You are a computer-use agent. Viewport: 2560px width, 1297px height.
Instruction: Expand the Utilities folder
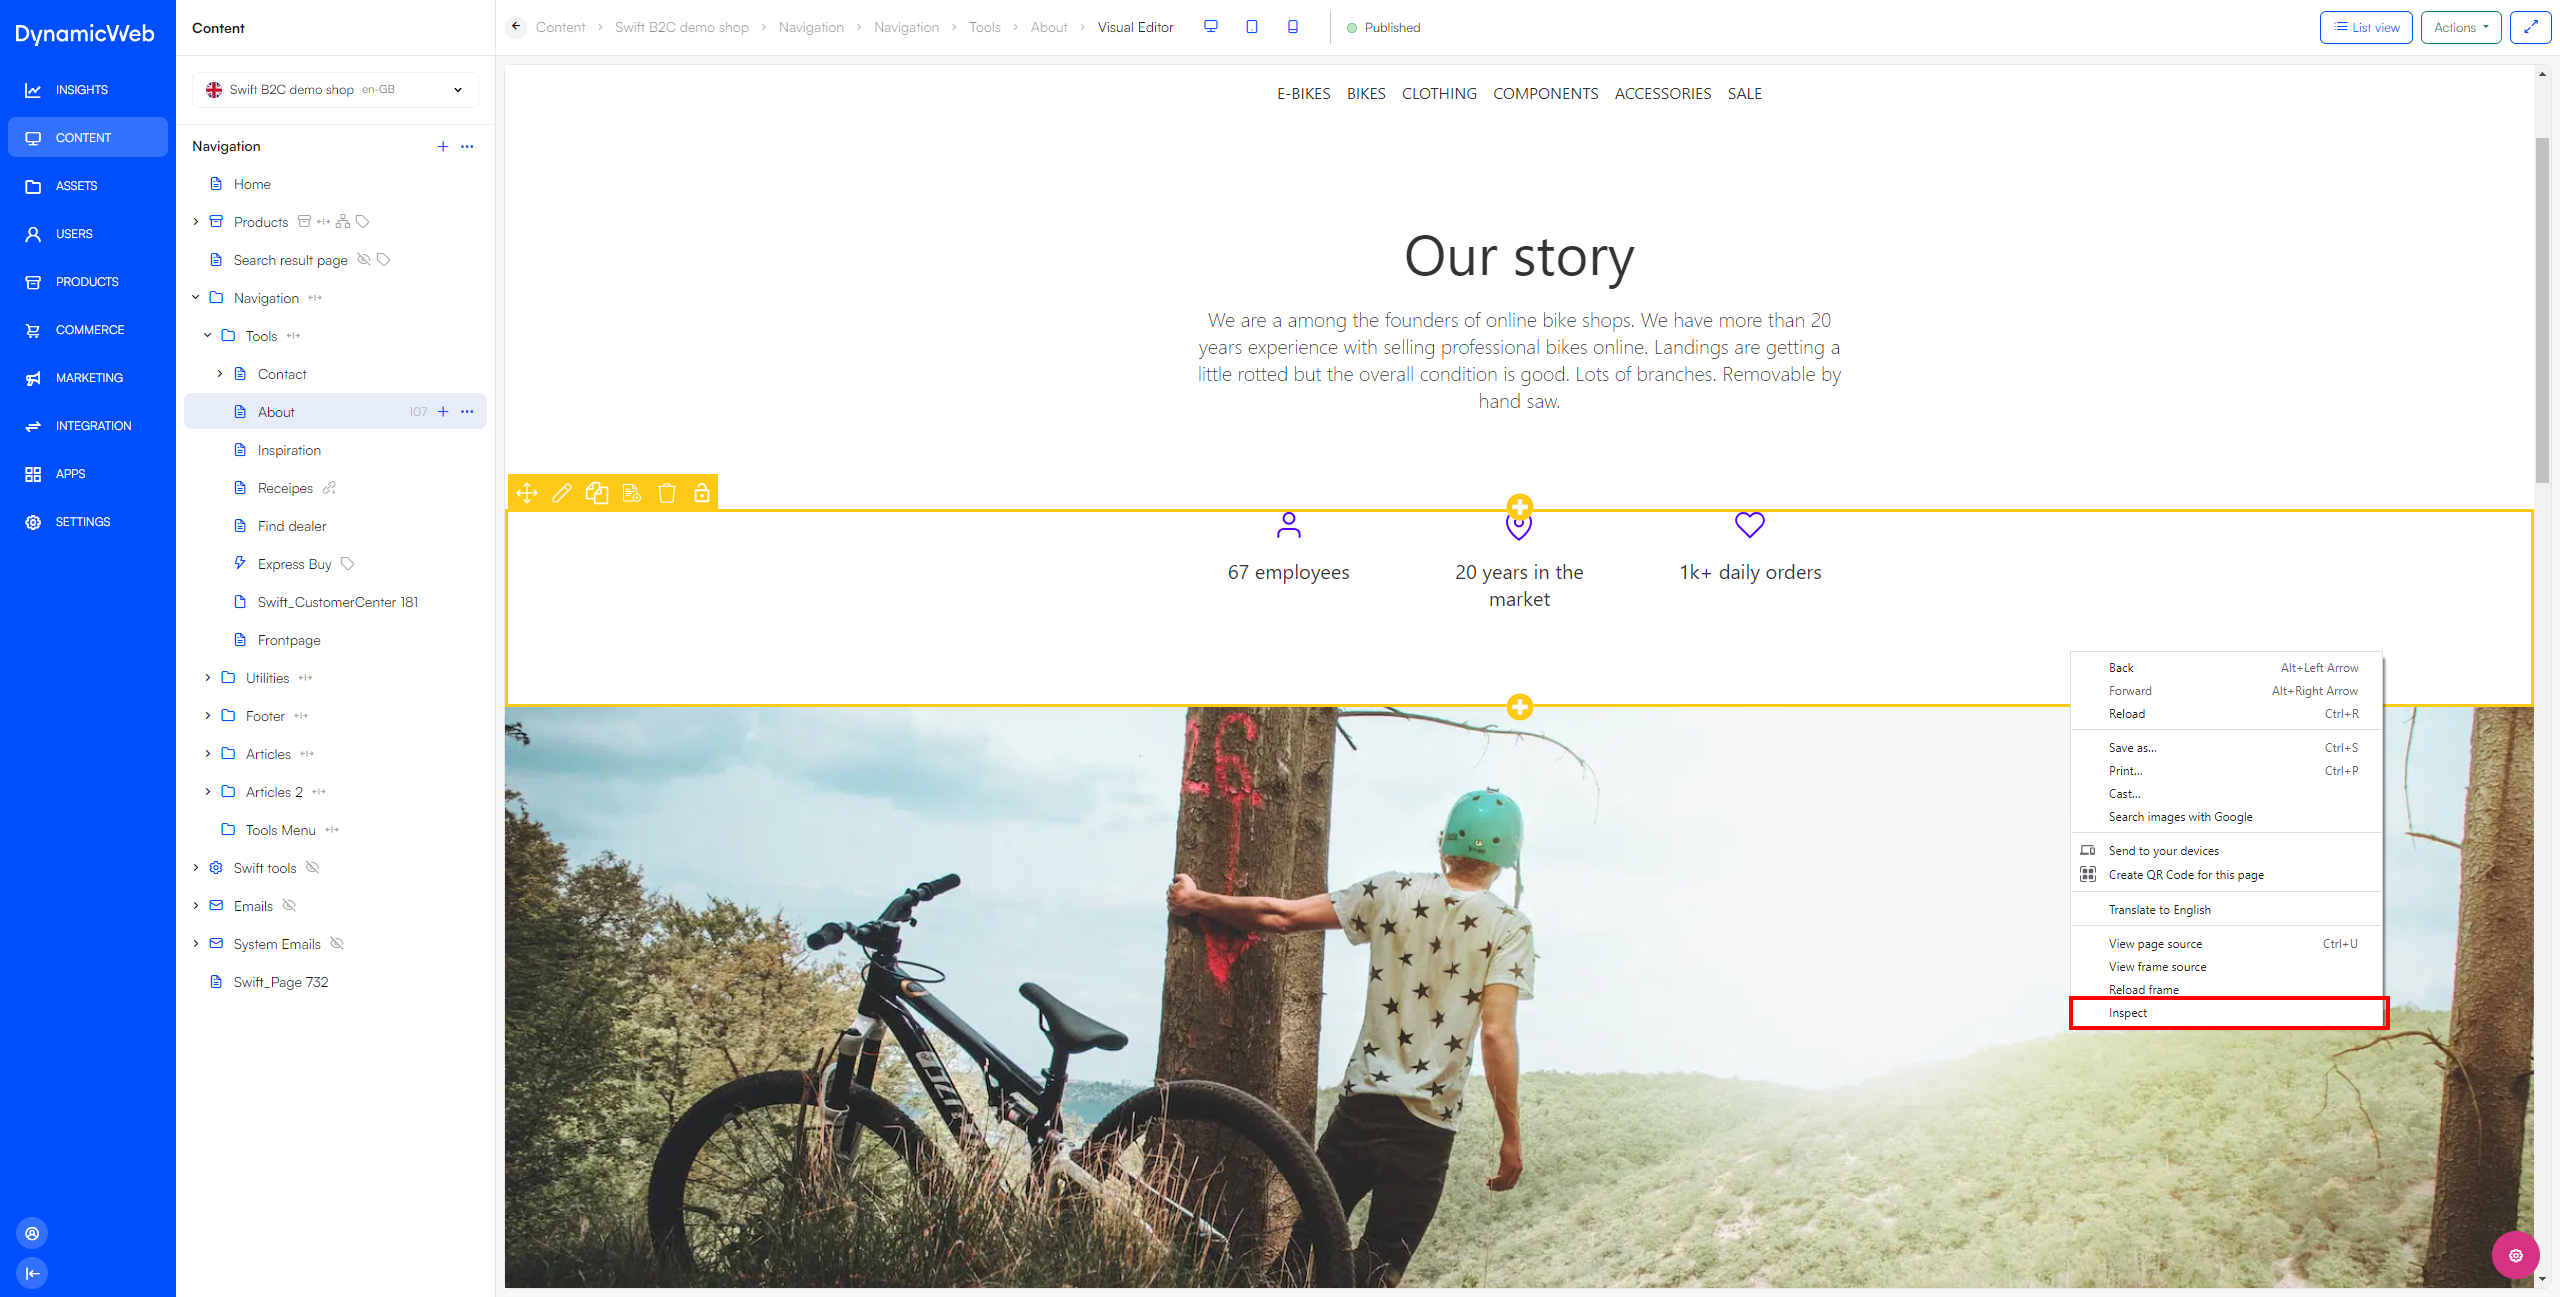(208, 678)
